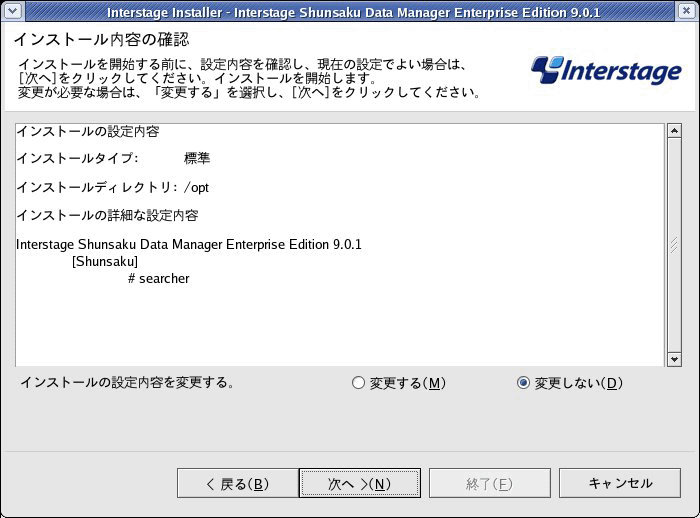Click the scroll-down arrow of the settings pane
Screen dimensions: 700x518
[674, 359]
